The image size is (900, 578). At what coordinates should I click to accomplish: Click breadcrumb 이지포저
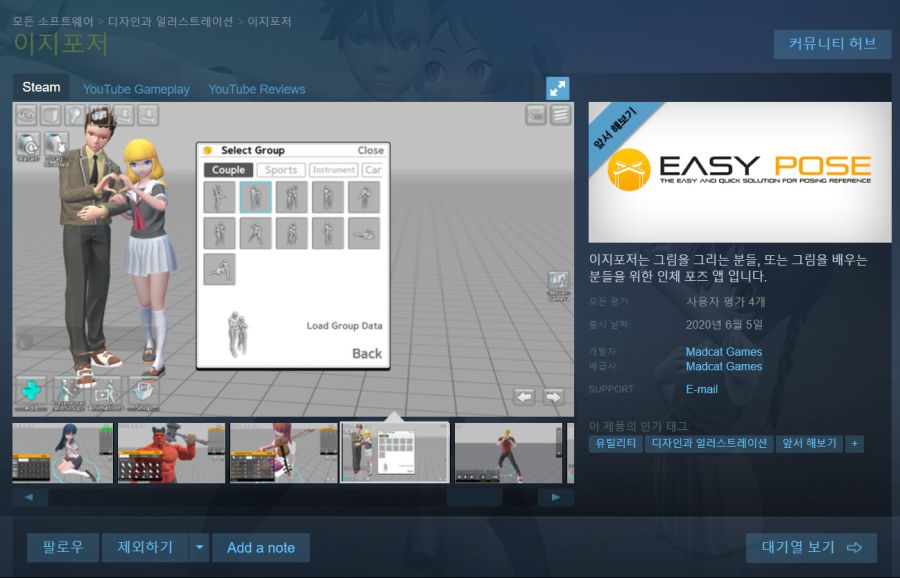(269, 21)
